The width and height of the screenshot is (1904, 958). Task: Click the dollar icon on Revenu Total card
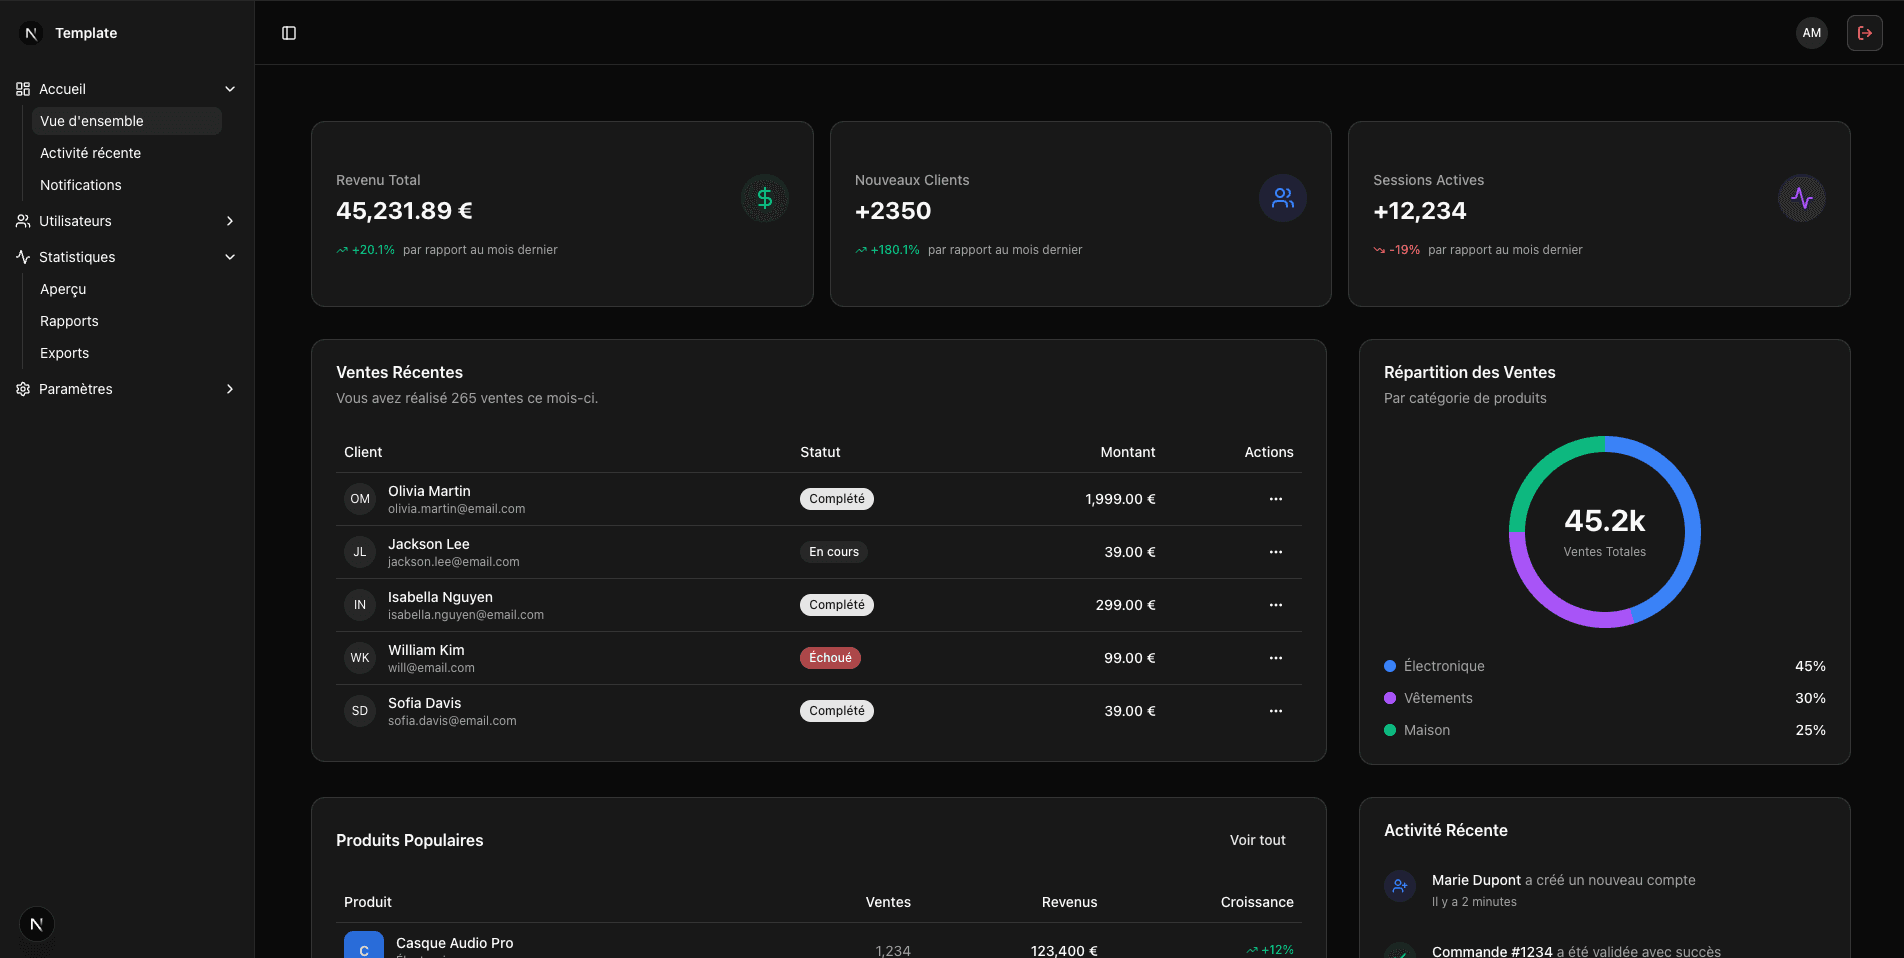pos(764,198)
